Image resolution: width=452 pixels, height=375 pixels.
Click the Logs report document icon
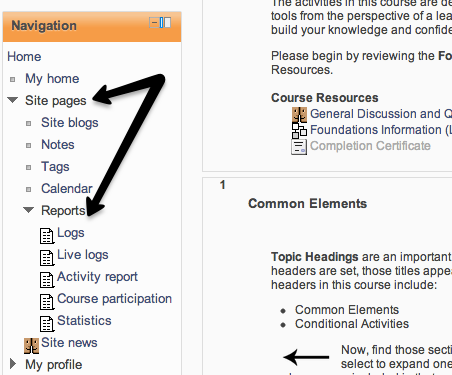[x=47, y=236]
